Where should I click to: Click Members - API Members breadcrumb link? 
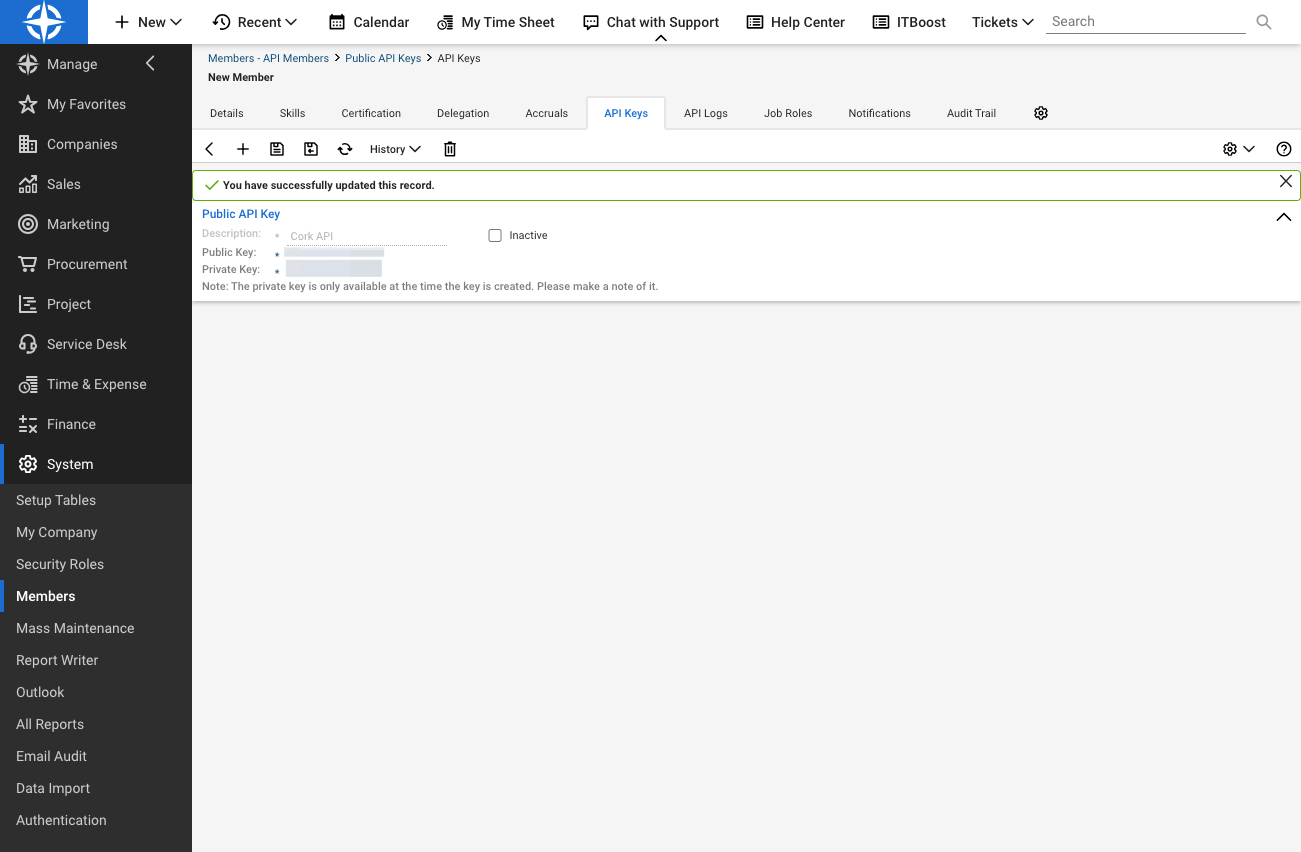tap(268, 58)
